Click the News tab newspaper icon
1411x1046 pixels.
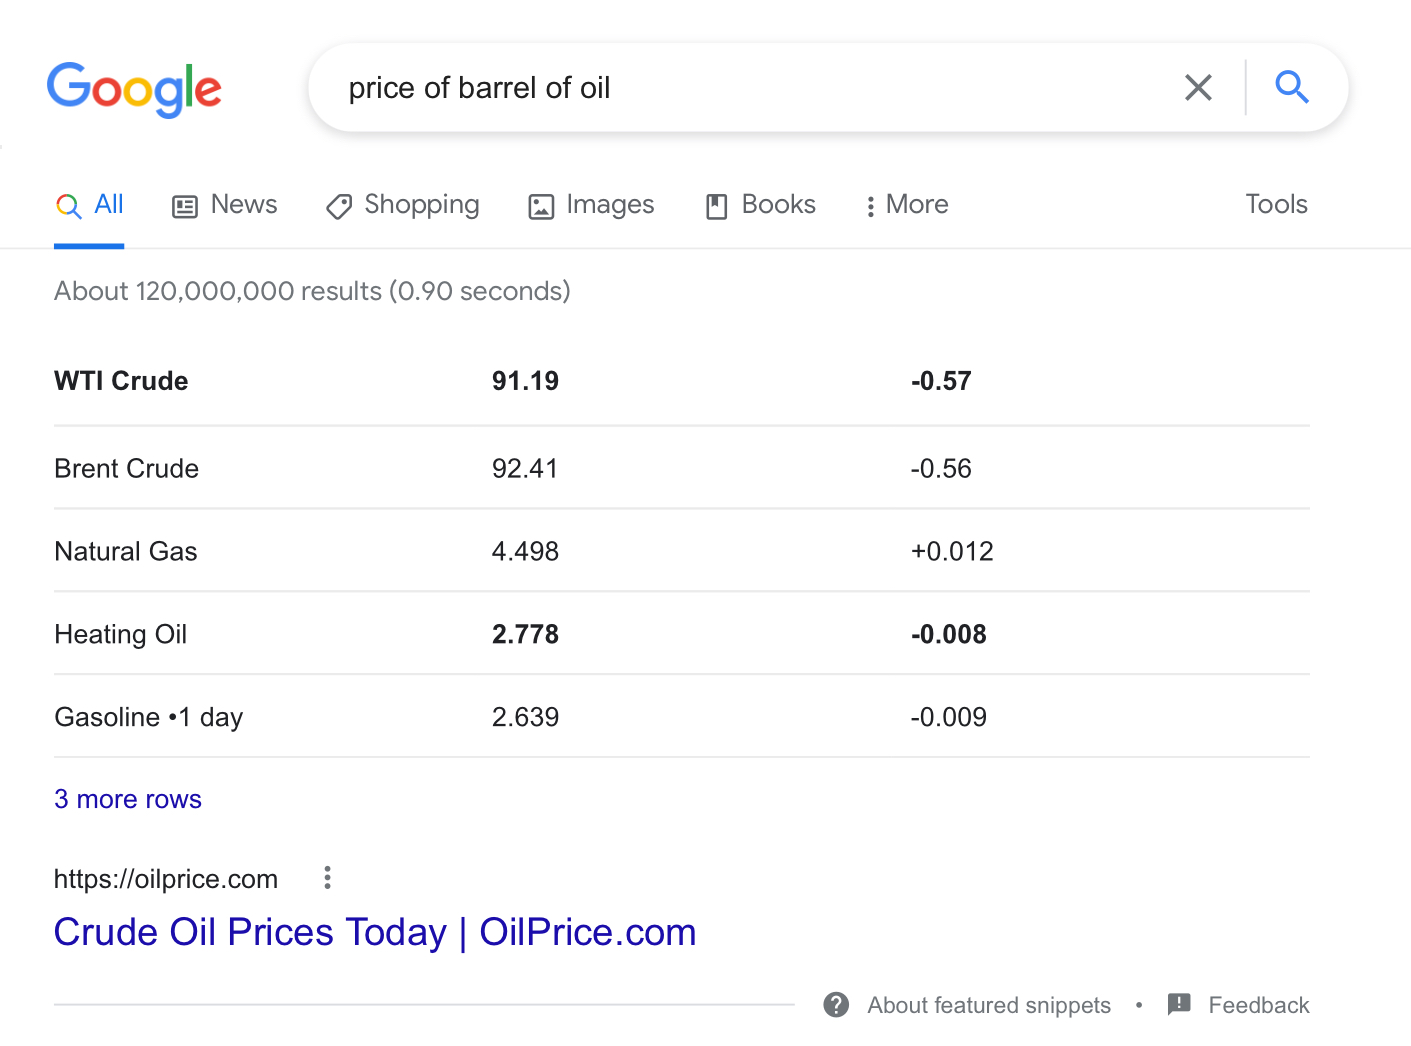tap(185, 206)
